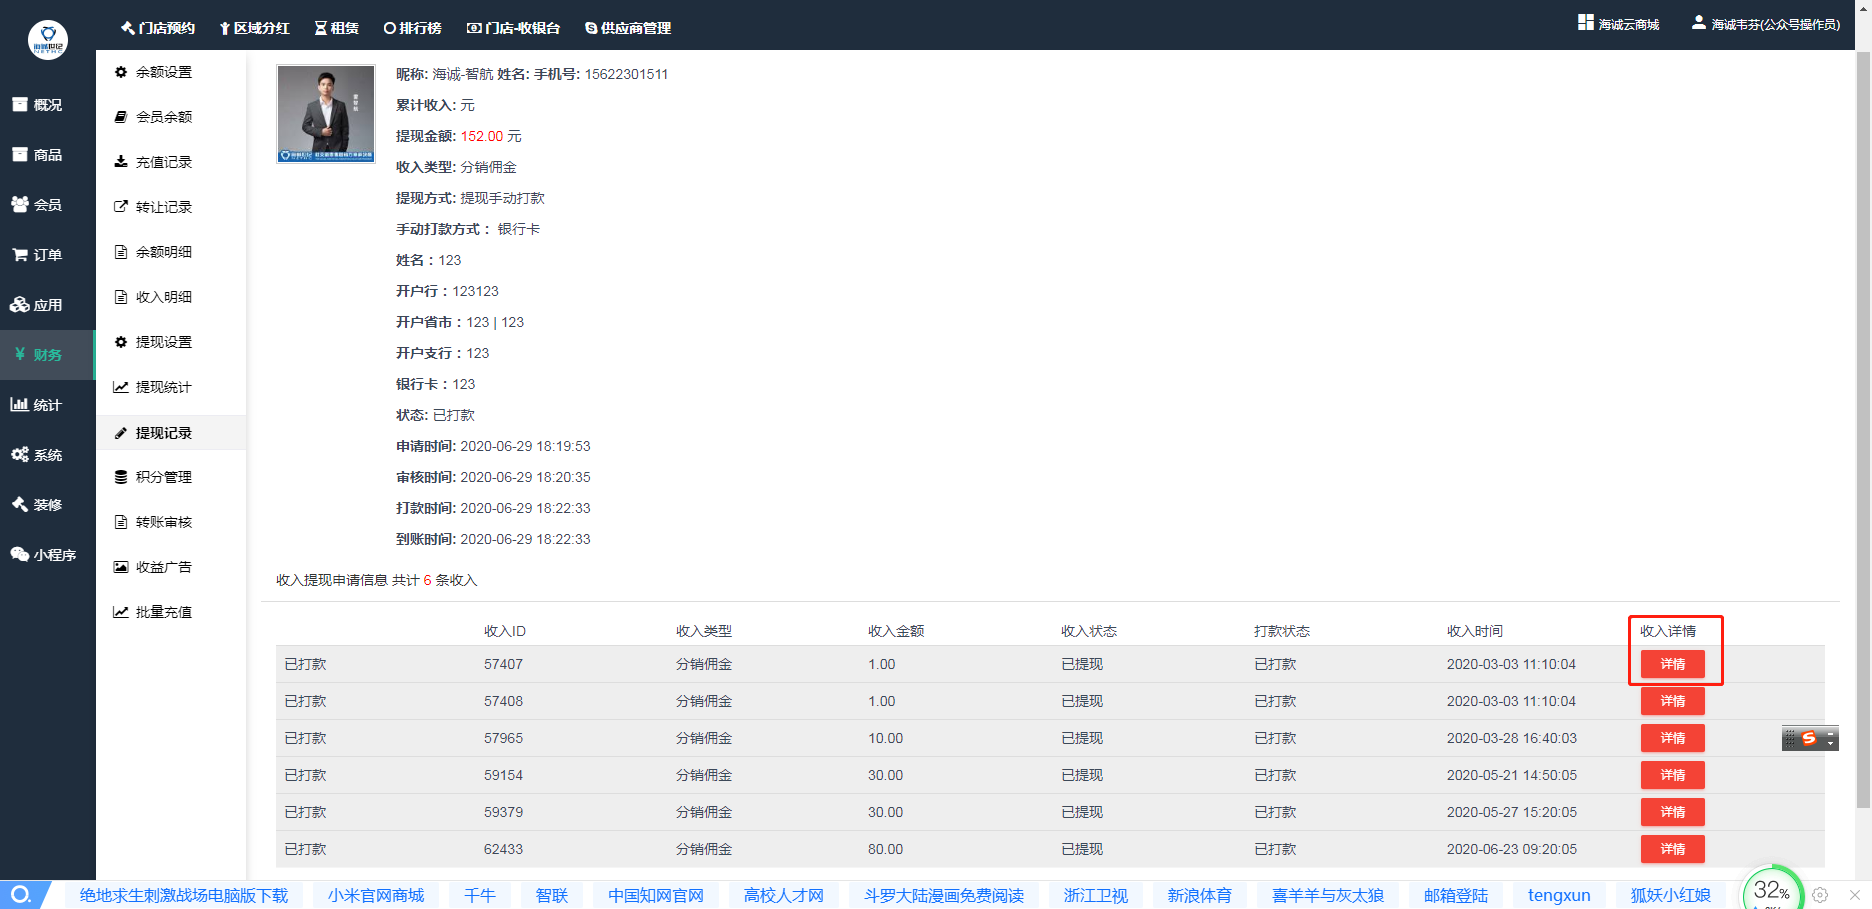
Task: Open 排行榜 in top navigation
Action: (412, 28)
